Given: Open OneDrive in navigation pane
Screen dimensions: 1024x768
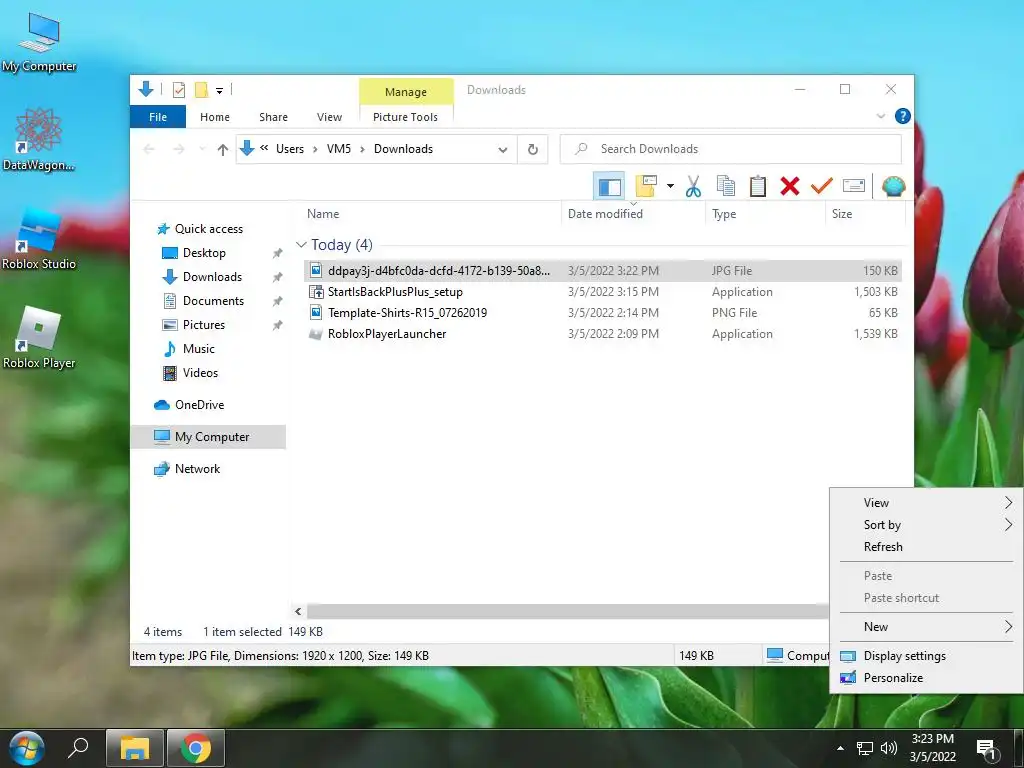Looking at the screenshot, I should click(x=199, y=405).
